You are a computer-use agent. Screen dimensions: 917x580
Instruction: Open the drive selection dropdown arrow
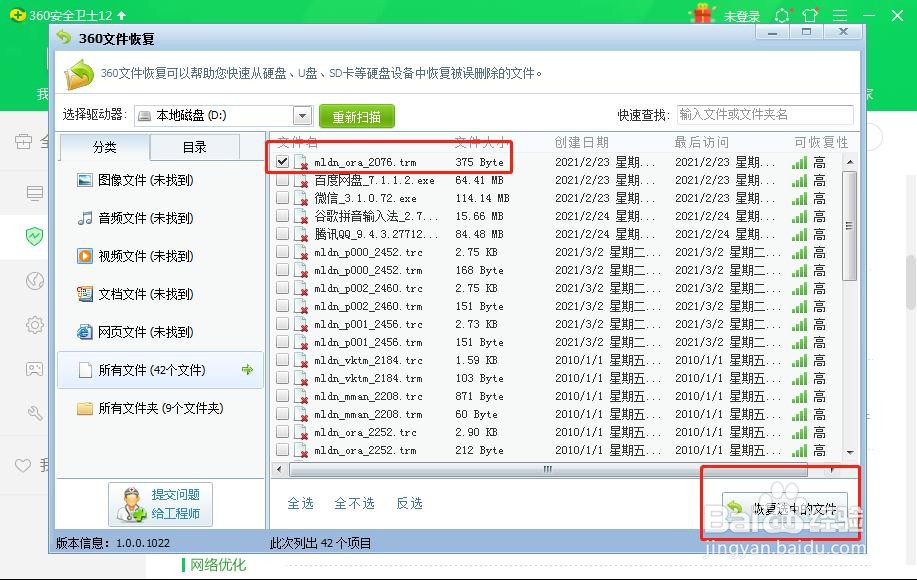click(x=302, y=115)
